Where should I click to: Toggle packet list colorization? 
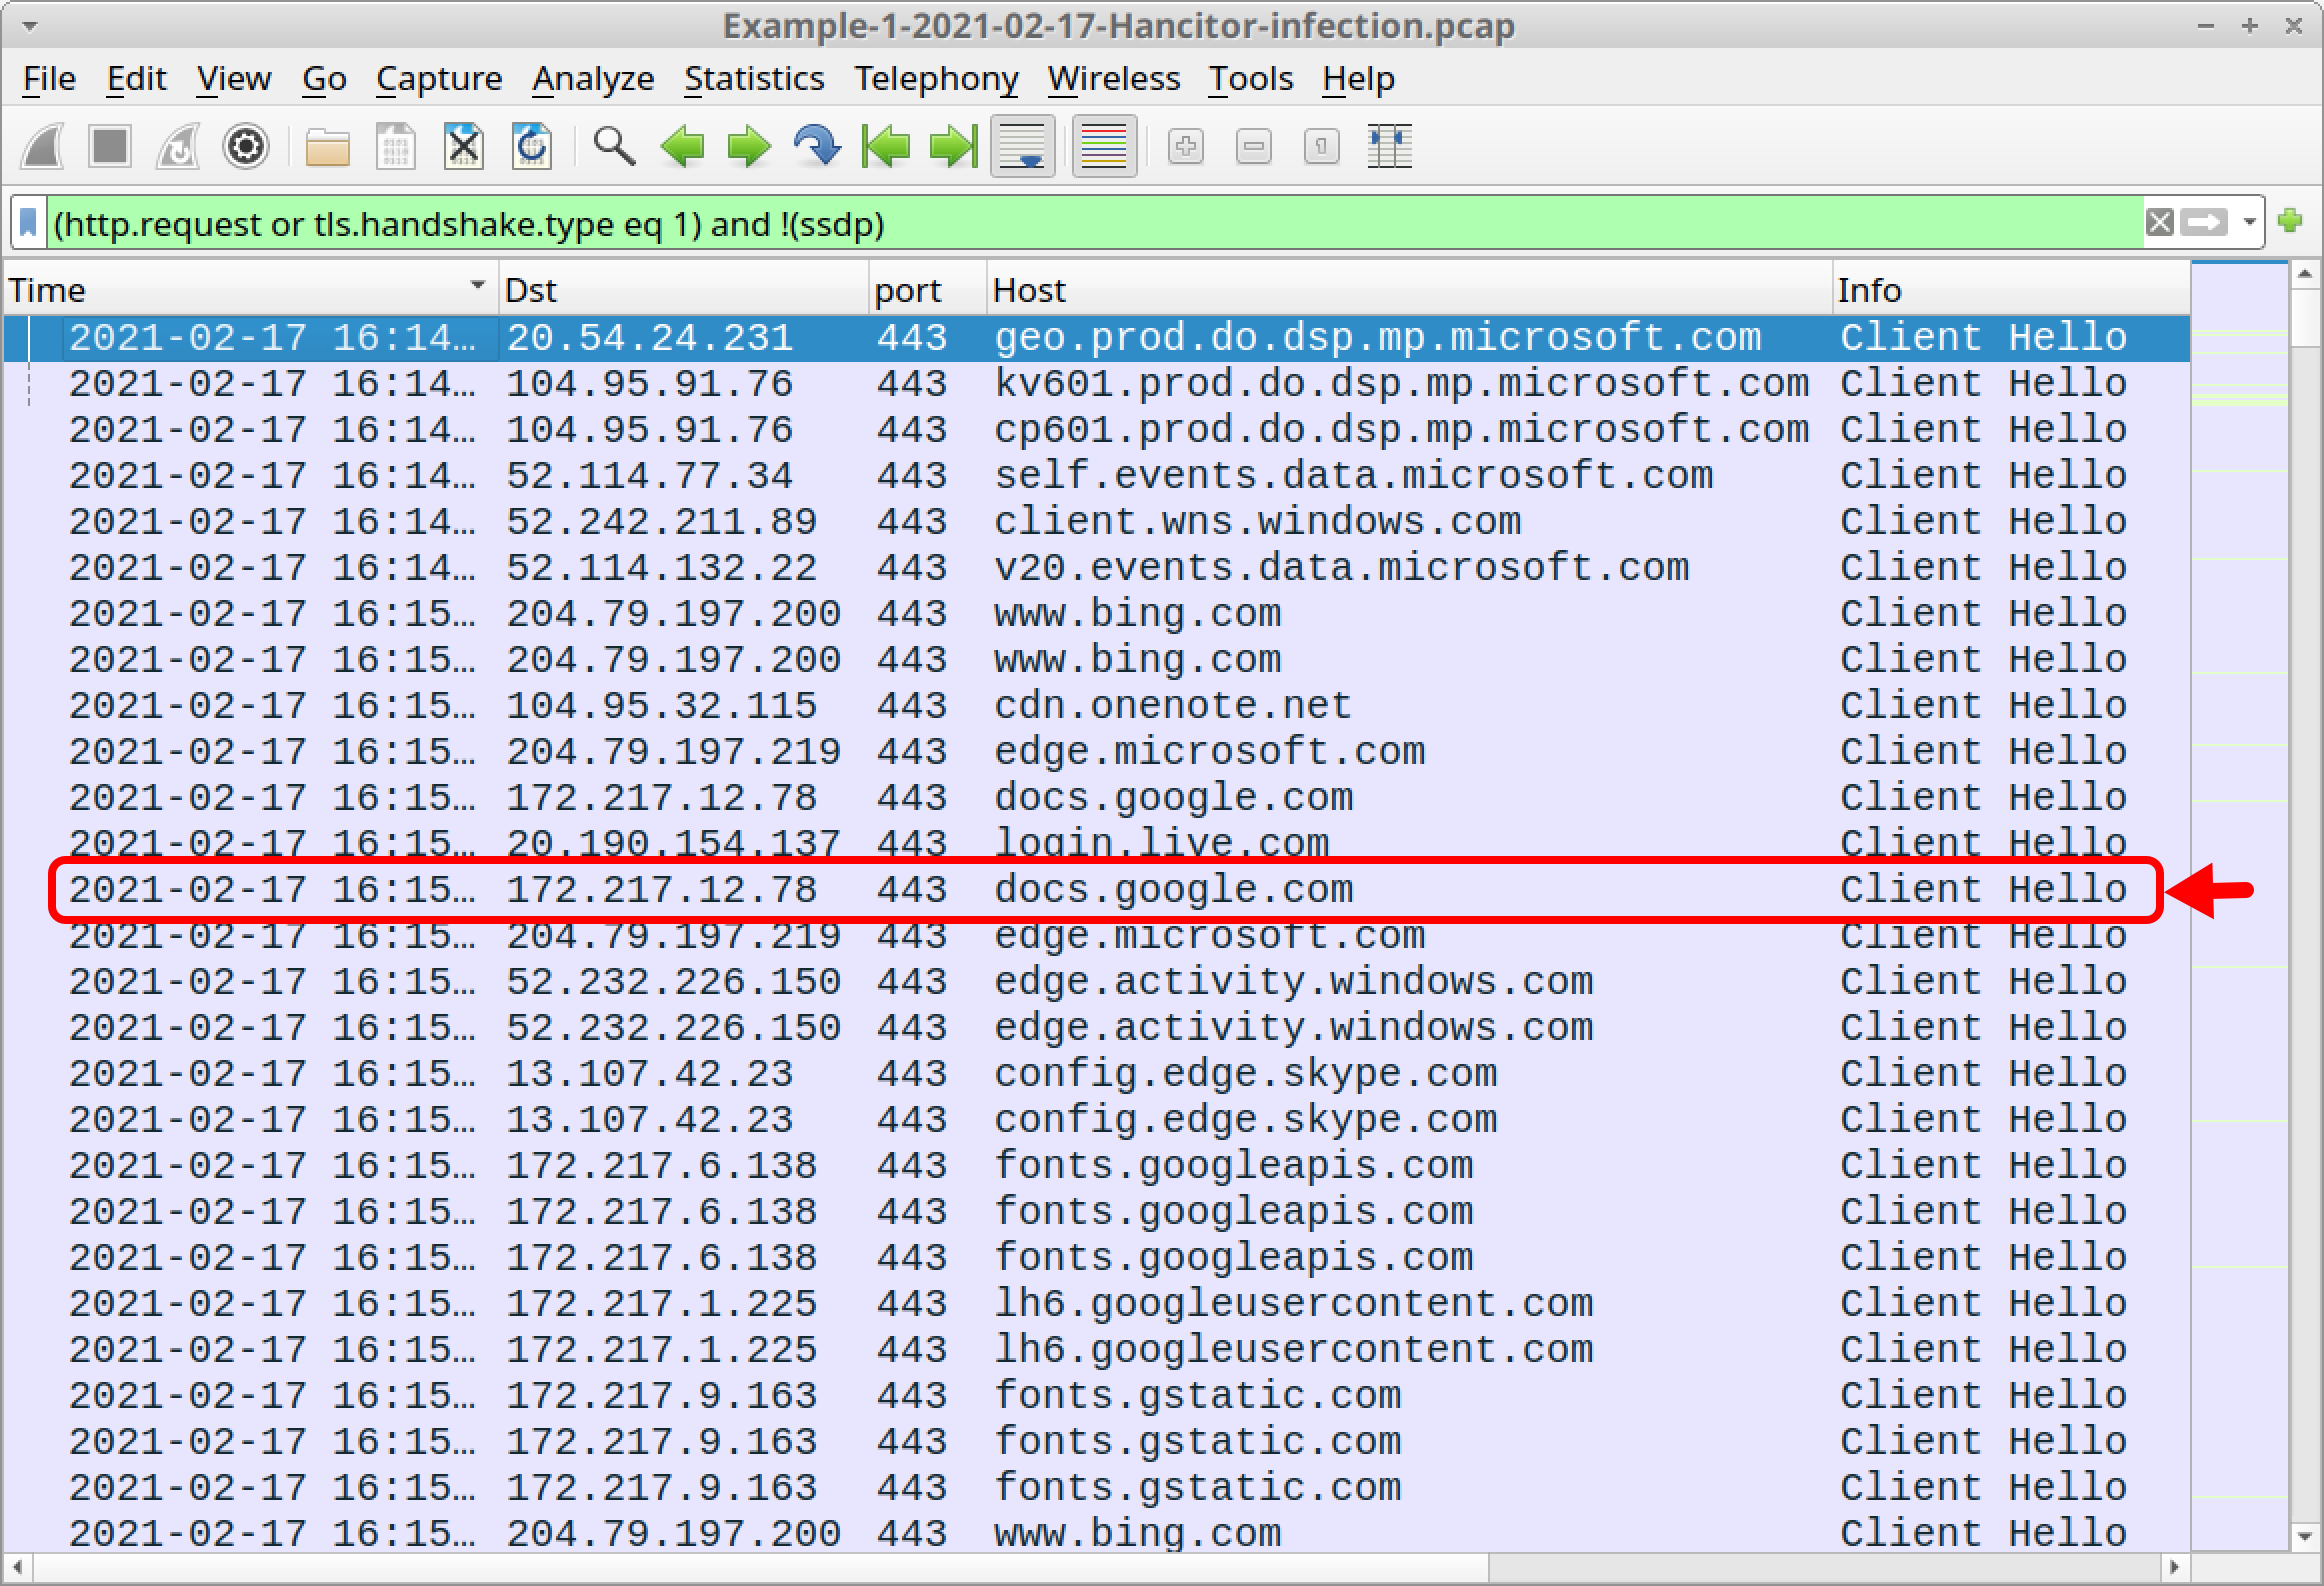click(x=1104, y=147)
